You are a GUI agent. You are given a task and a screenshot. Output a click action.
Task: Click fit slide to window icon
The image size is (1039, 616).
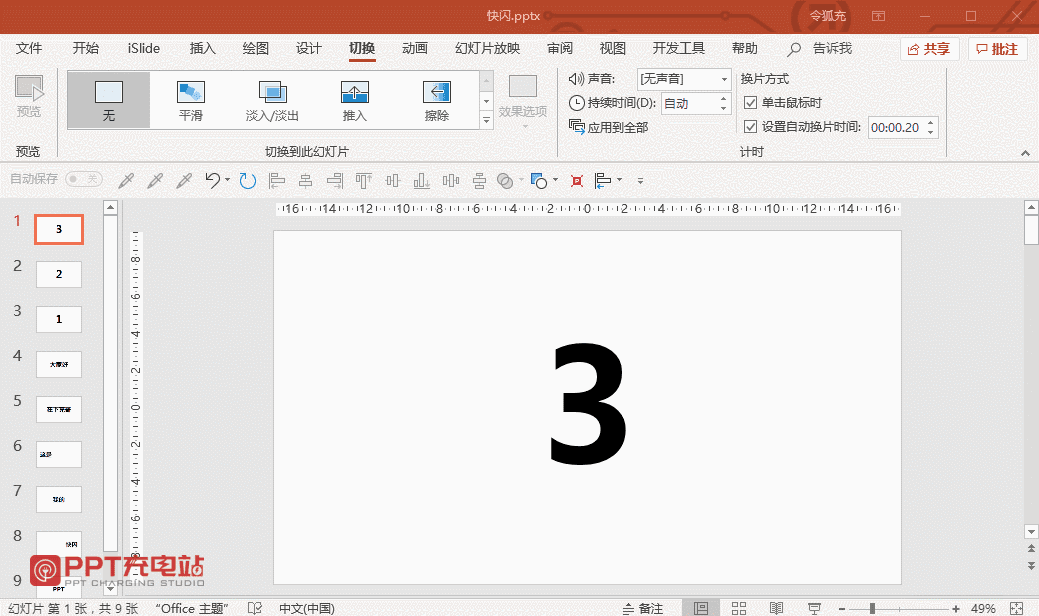coord(1017,608)
